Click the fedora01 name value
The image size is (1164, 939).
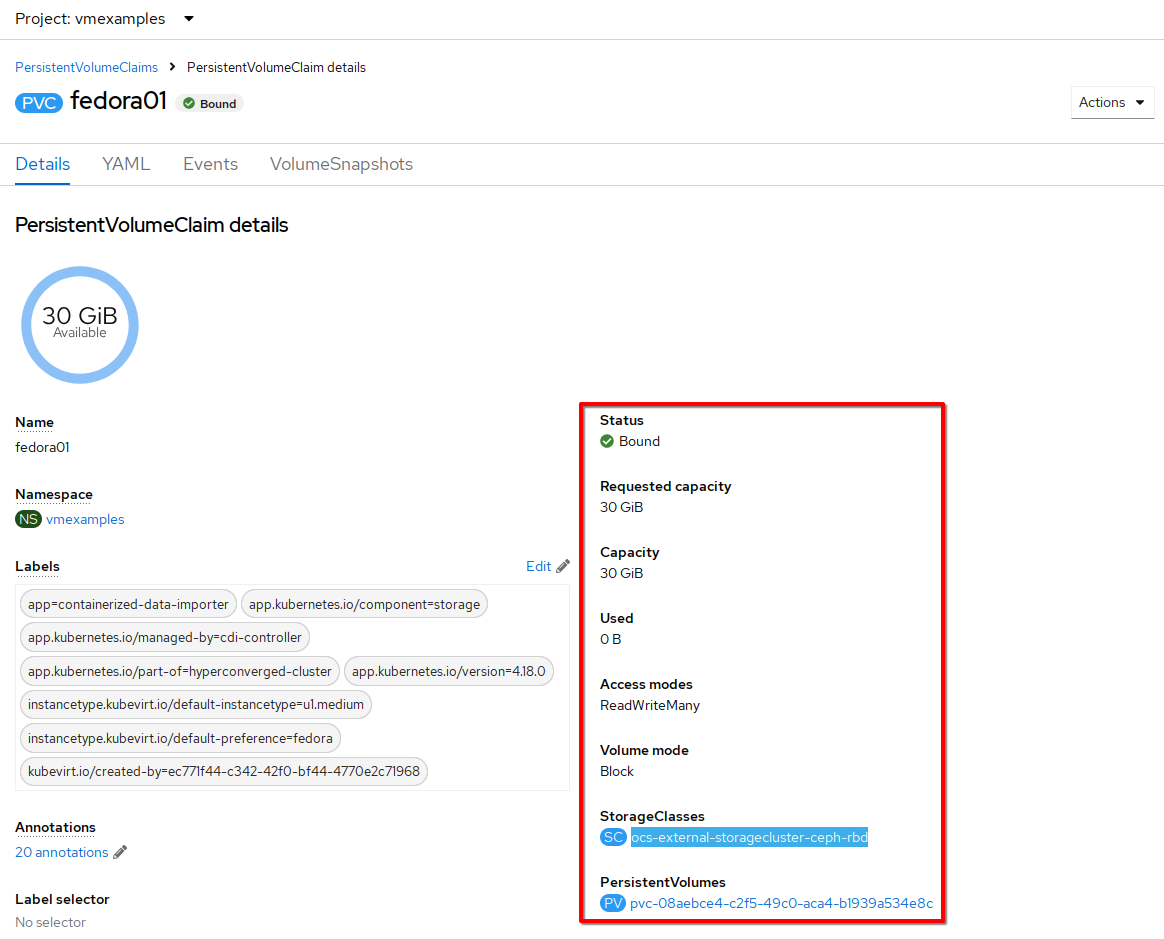[42, 448]
